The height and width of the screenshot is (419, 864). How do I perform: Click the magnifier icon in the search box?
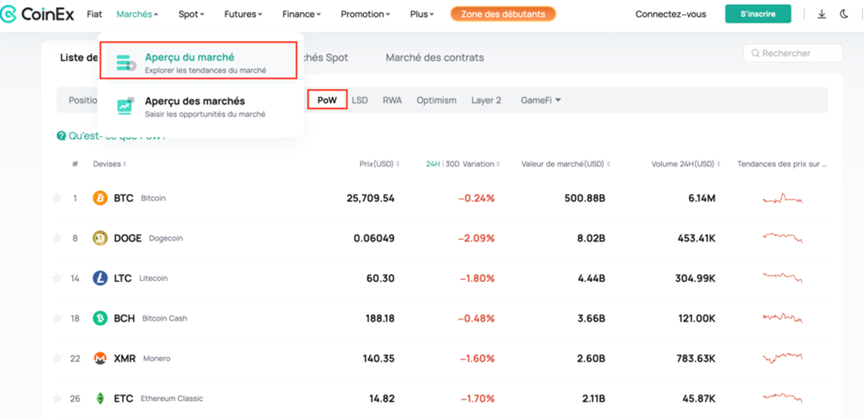pos(755,53)
